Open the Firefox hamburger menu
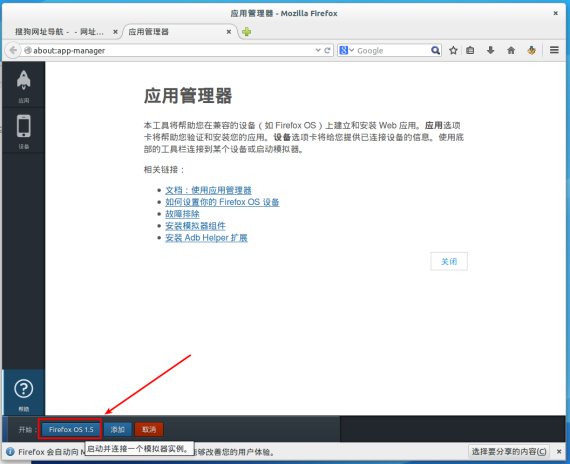The width and height of the screenshot is (570, 464). (554, 50)
